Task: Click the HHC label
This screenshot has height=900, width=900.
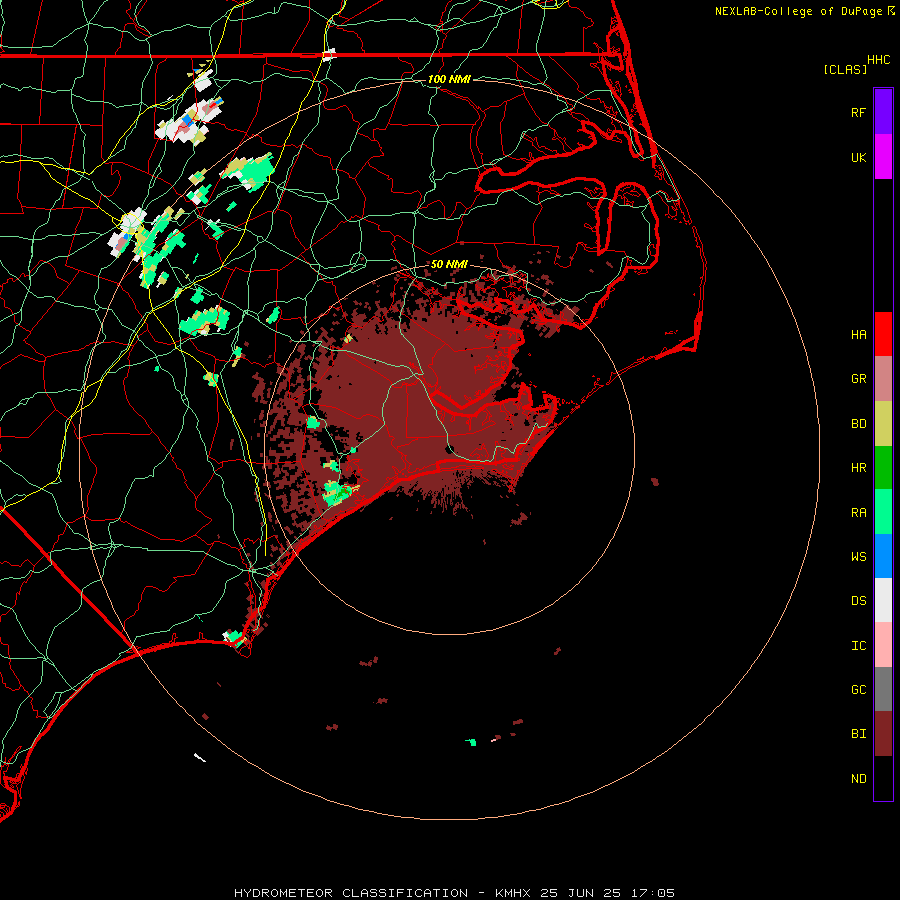Action: click(x=878, y=60)
